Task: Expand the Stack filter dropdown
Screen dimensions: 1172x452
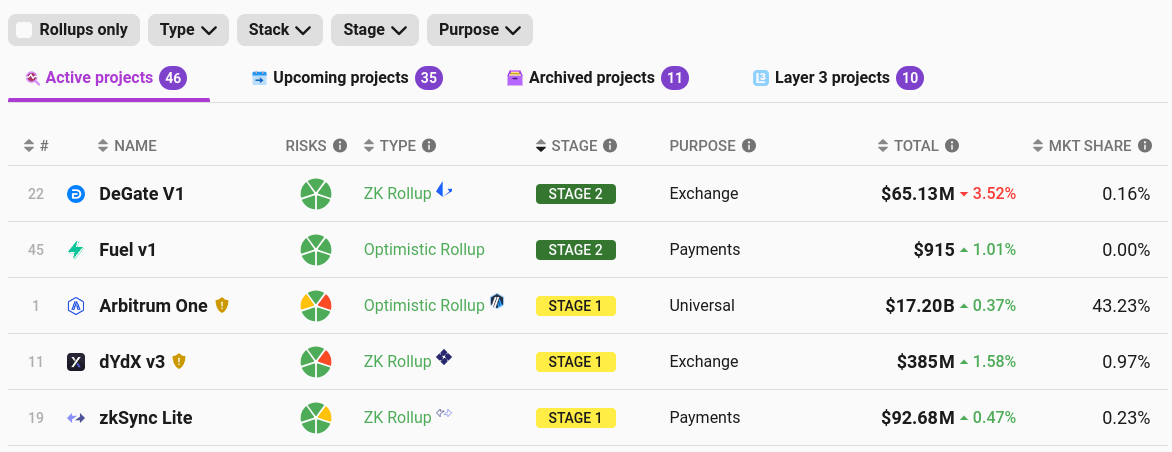Action: tap(279, 30)
